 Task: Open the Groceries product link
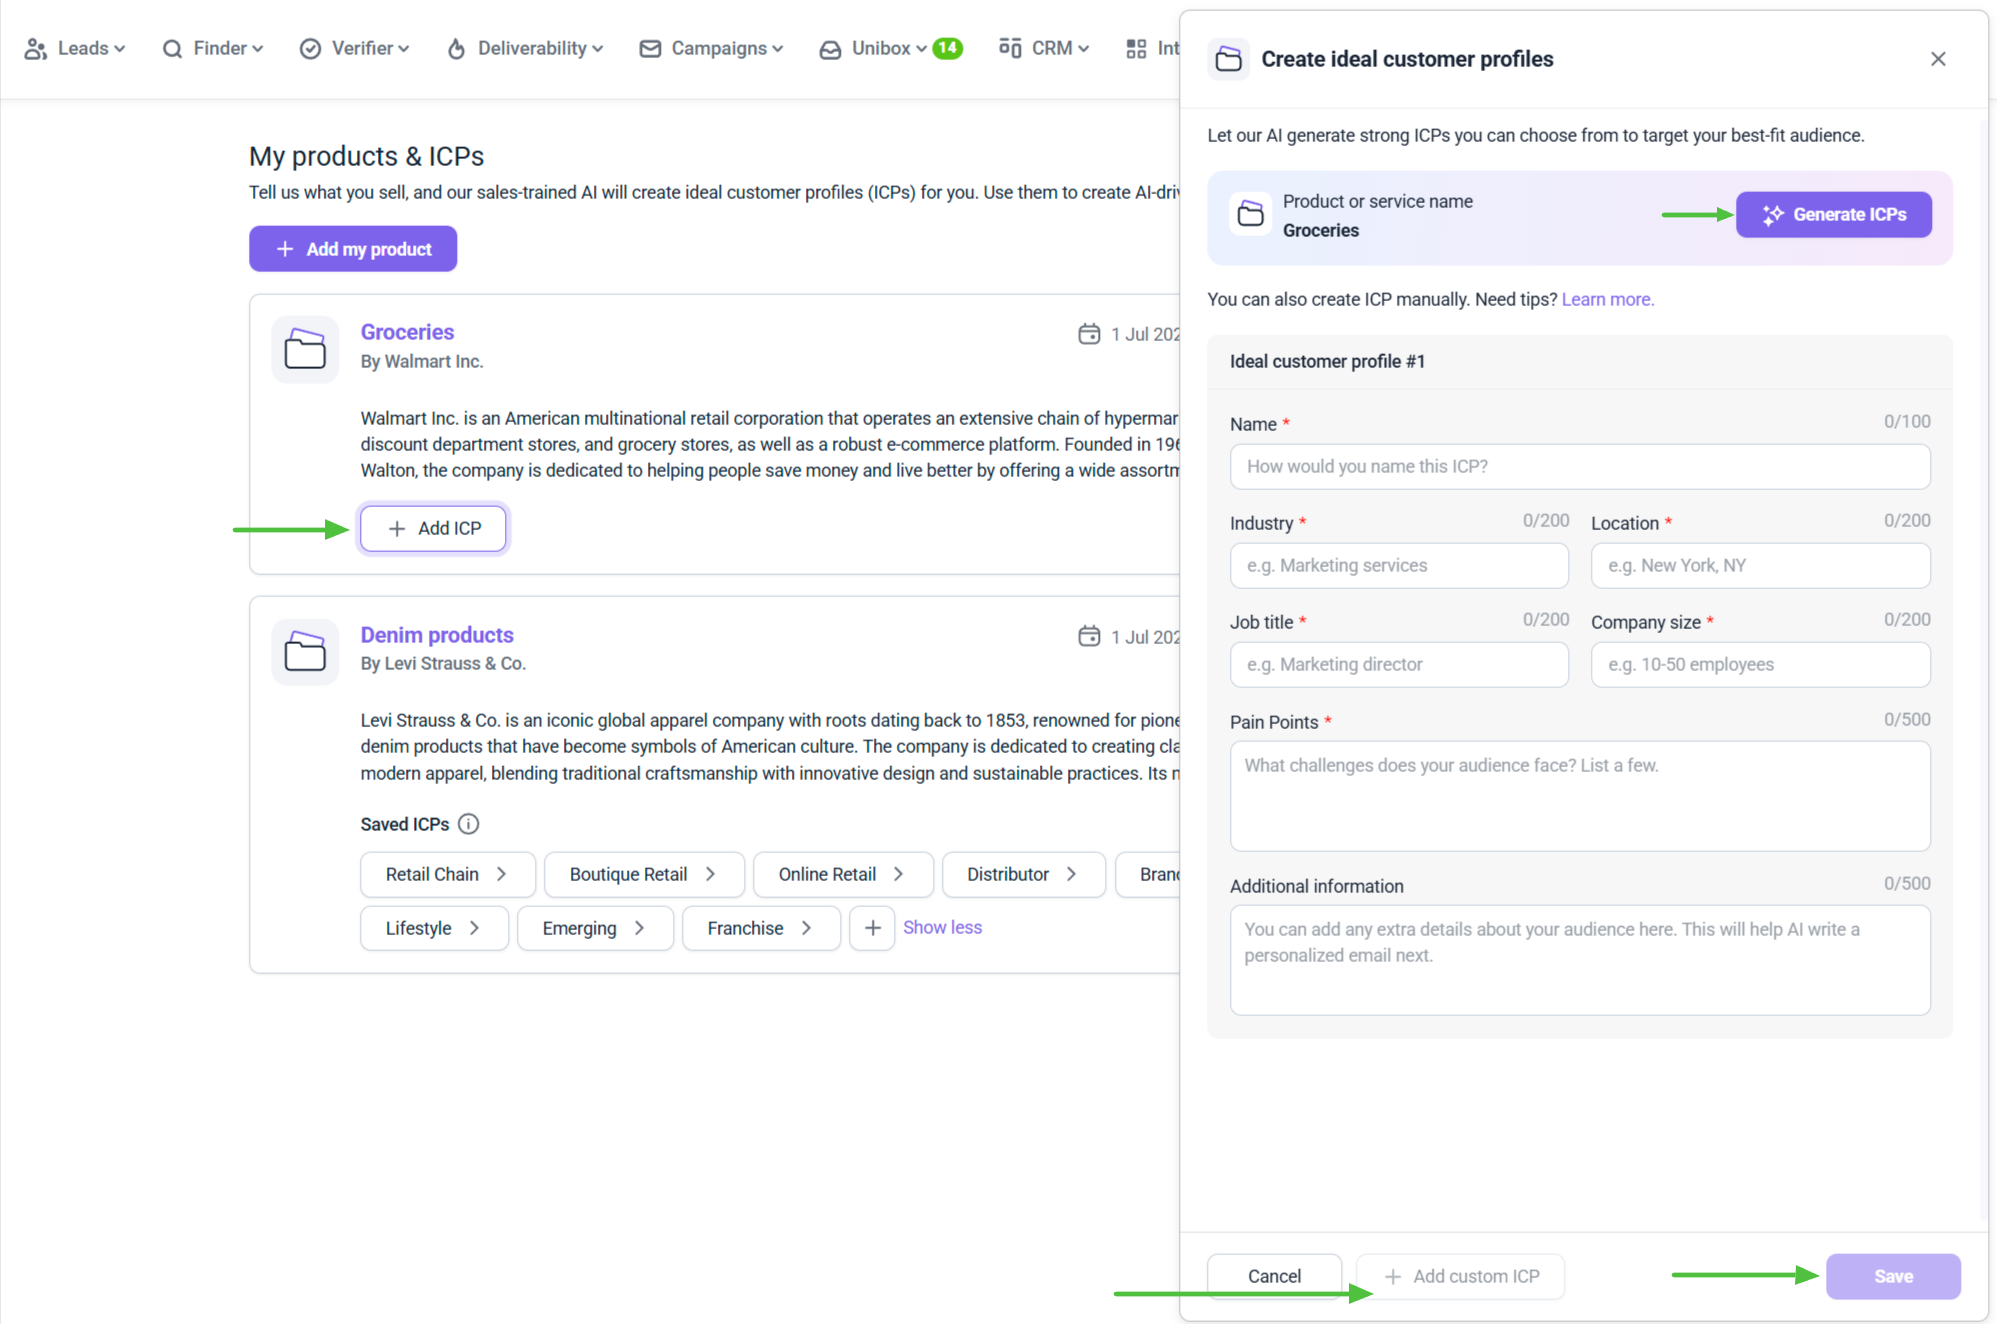point(407,332)
